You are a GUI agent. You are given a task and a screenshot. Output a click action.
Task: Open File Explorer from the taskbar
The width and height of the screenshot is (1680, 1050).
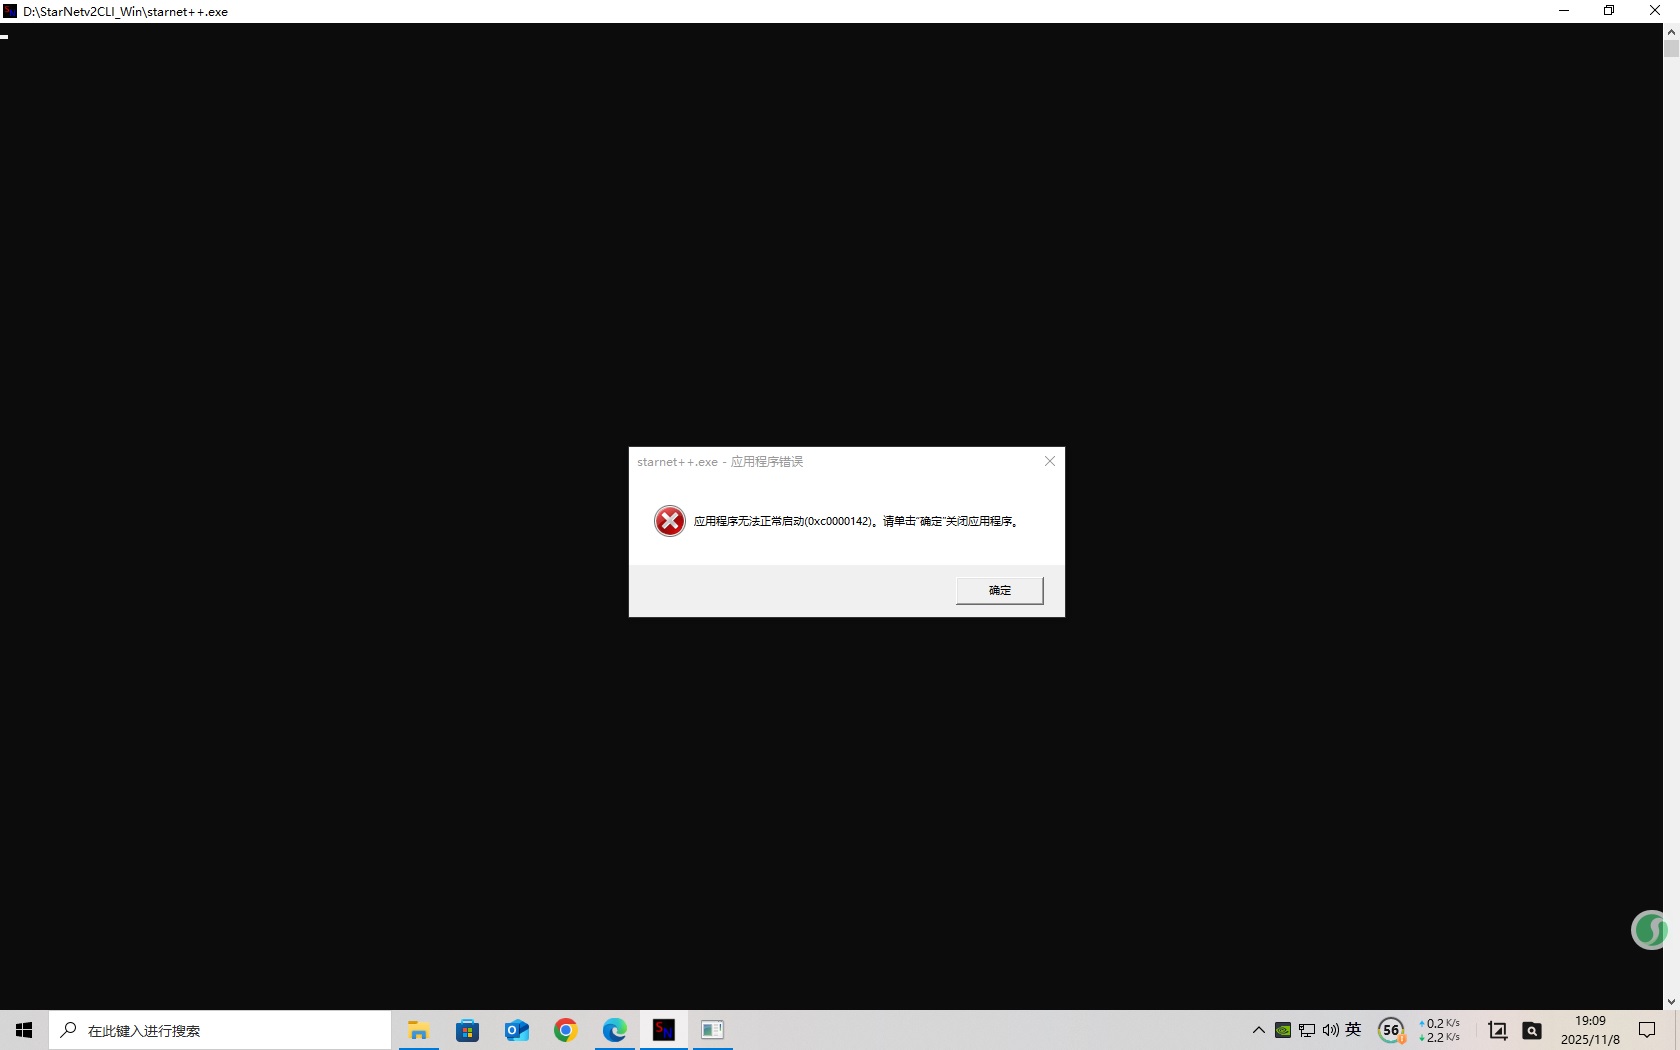pyautogui.click(x=418, y=1030)
